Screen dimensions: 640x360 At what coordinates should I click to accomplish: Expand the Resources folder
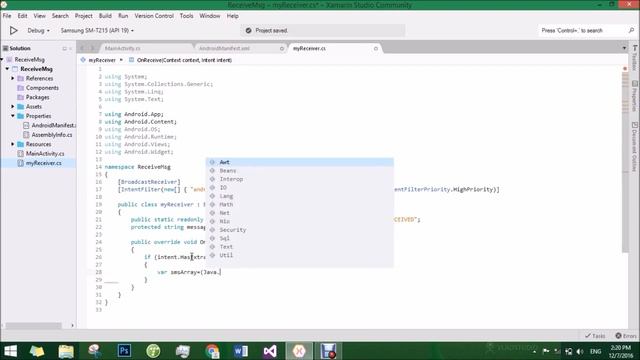pos(13,144)
